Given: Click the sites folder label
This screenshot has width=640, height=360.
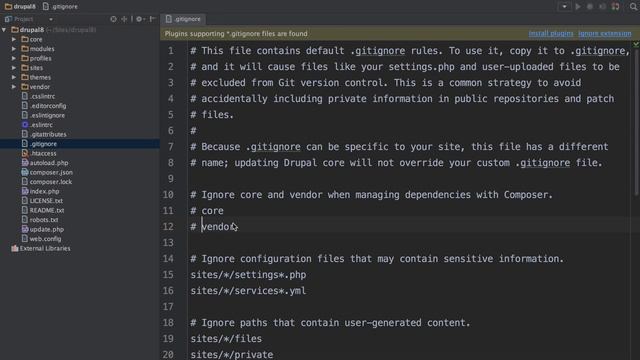Looking at the screenshot, I should click(x=36, y=68).
